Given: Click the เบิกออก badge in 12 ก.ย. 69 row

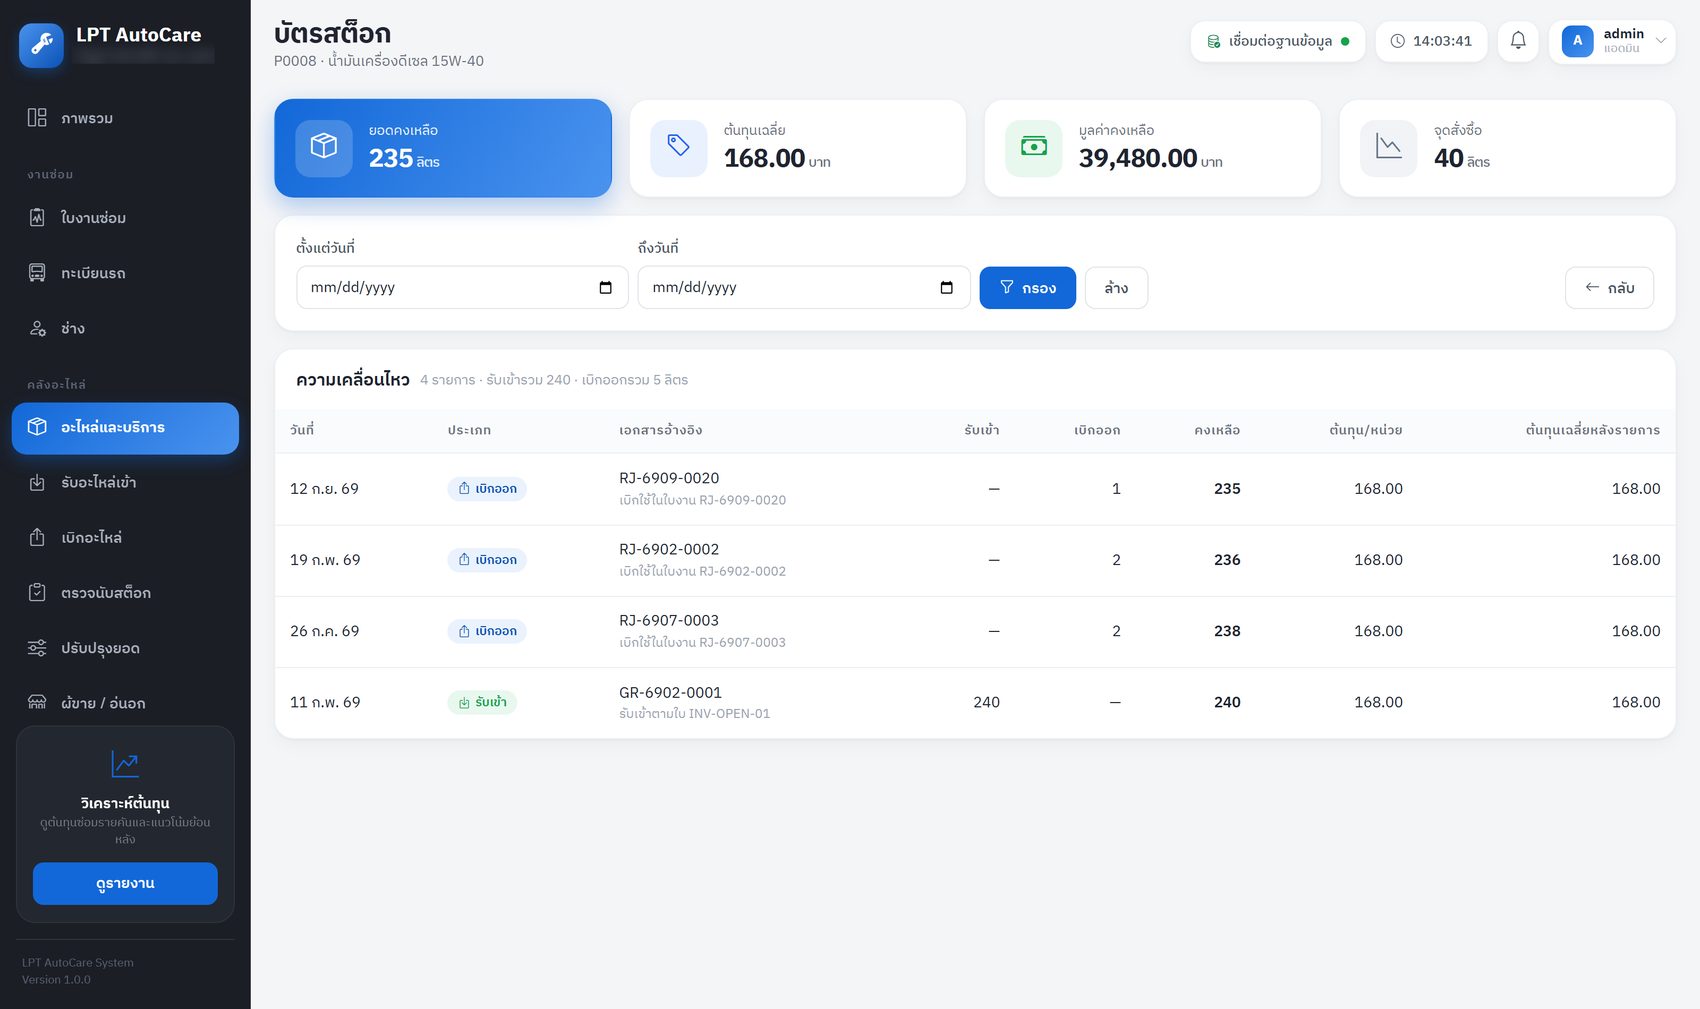Looking at the screenshot, I should click(x=487, y=489).
